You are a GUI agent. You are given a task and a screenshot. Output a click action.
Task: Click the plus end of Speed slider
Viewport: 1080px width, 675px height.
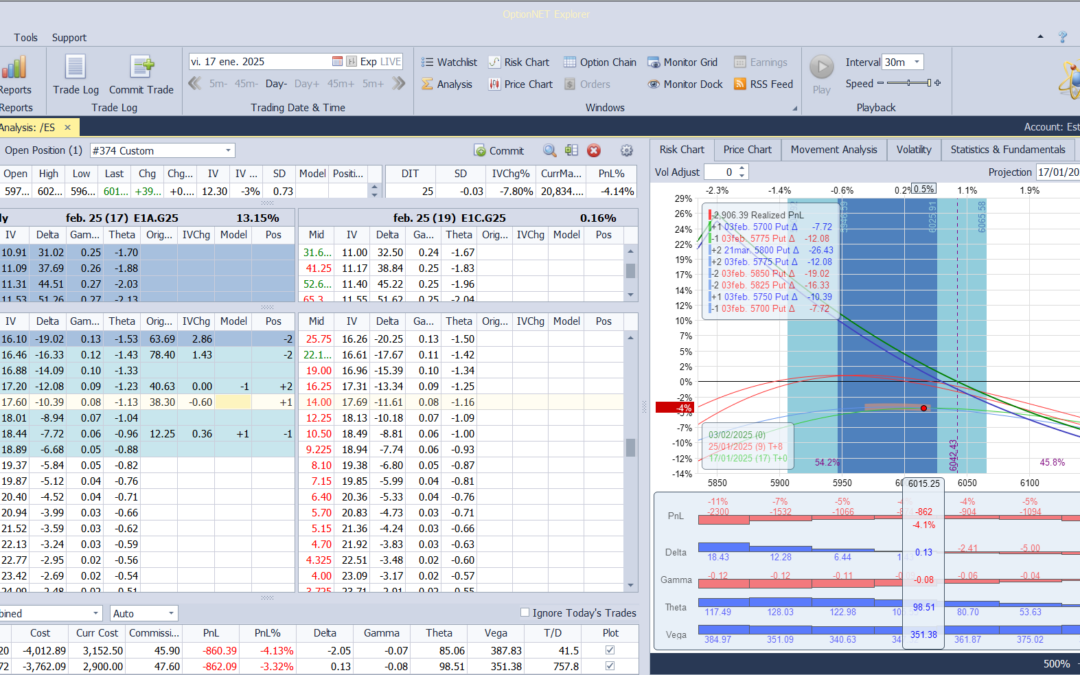[937, 83]
